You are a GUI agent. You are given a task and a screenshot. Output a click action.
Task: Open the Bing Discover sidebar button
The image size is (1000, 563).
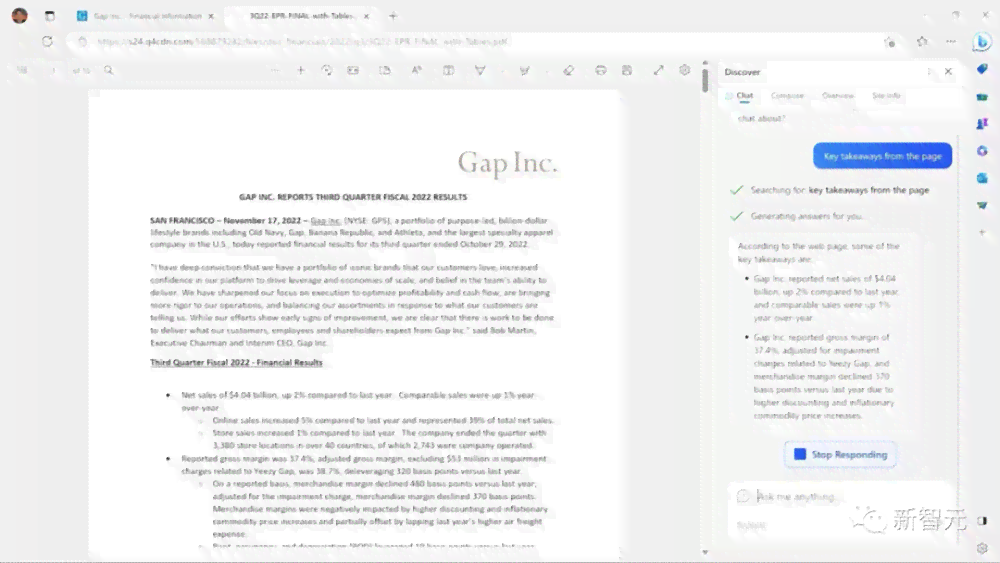click(982, 42)
